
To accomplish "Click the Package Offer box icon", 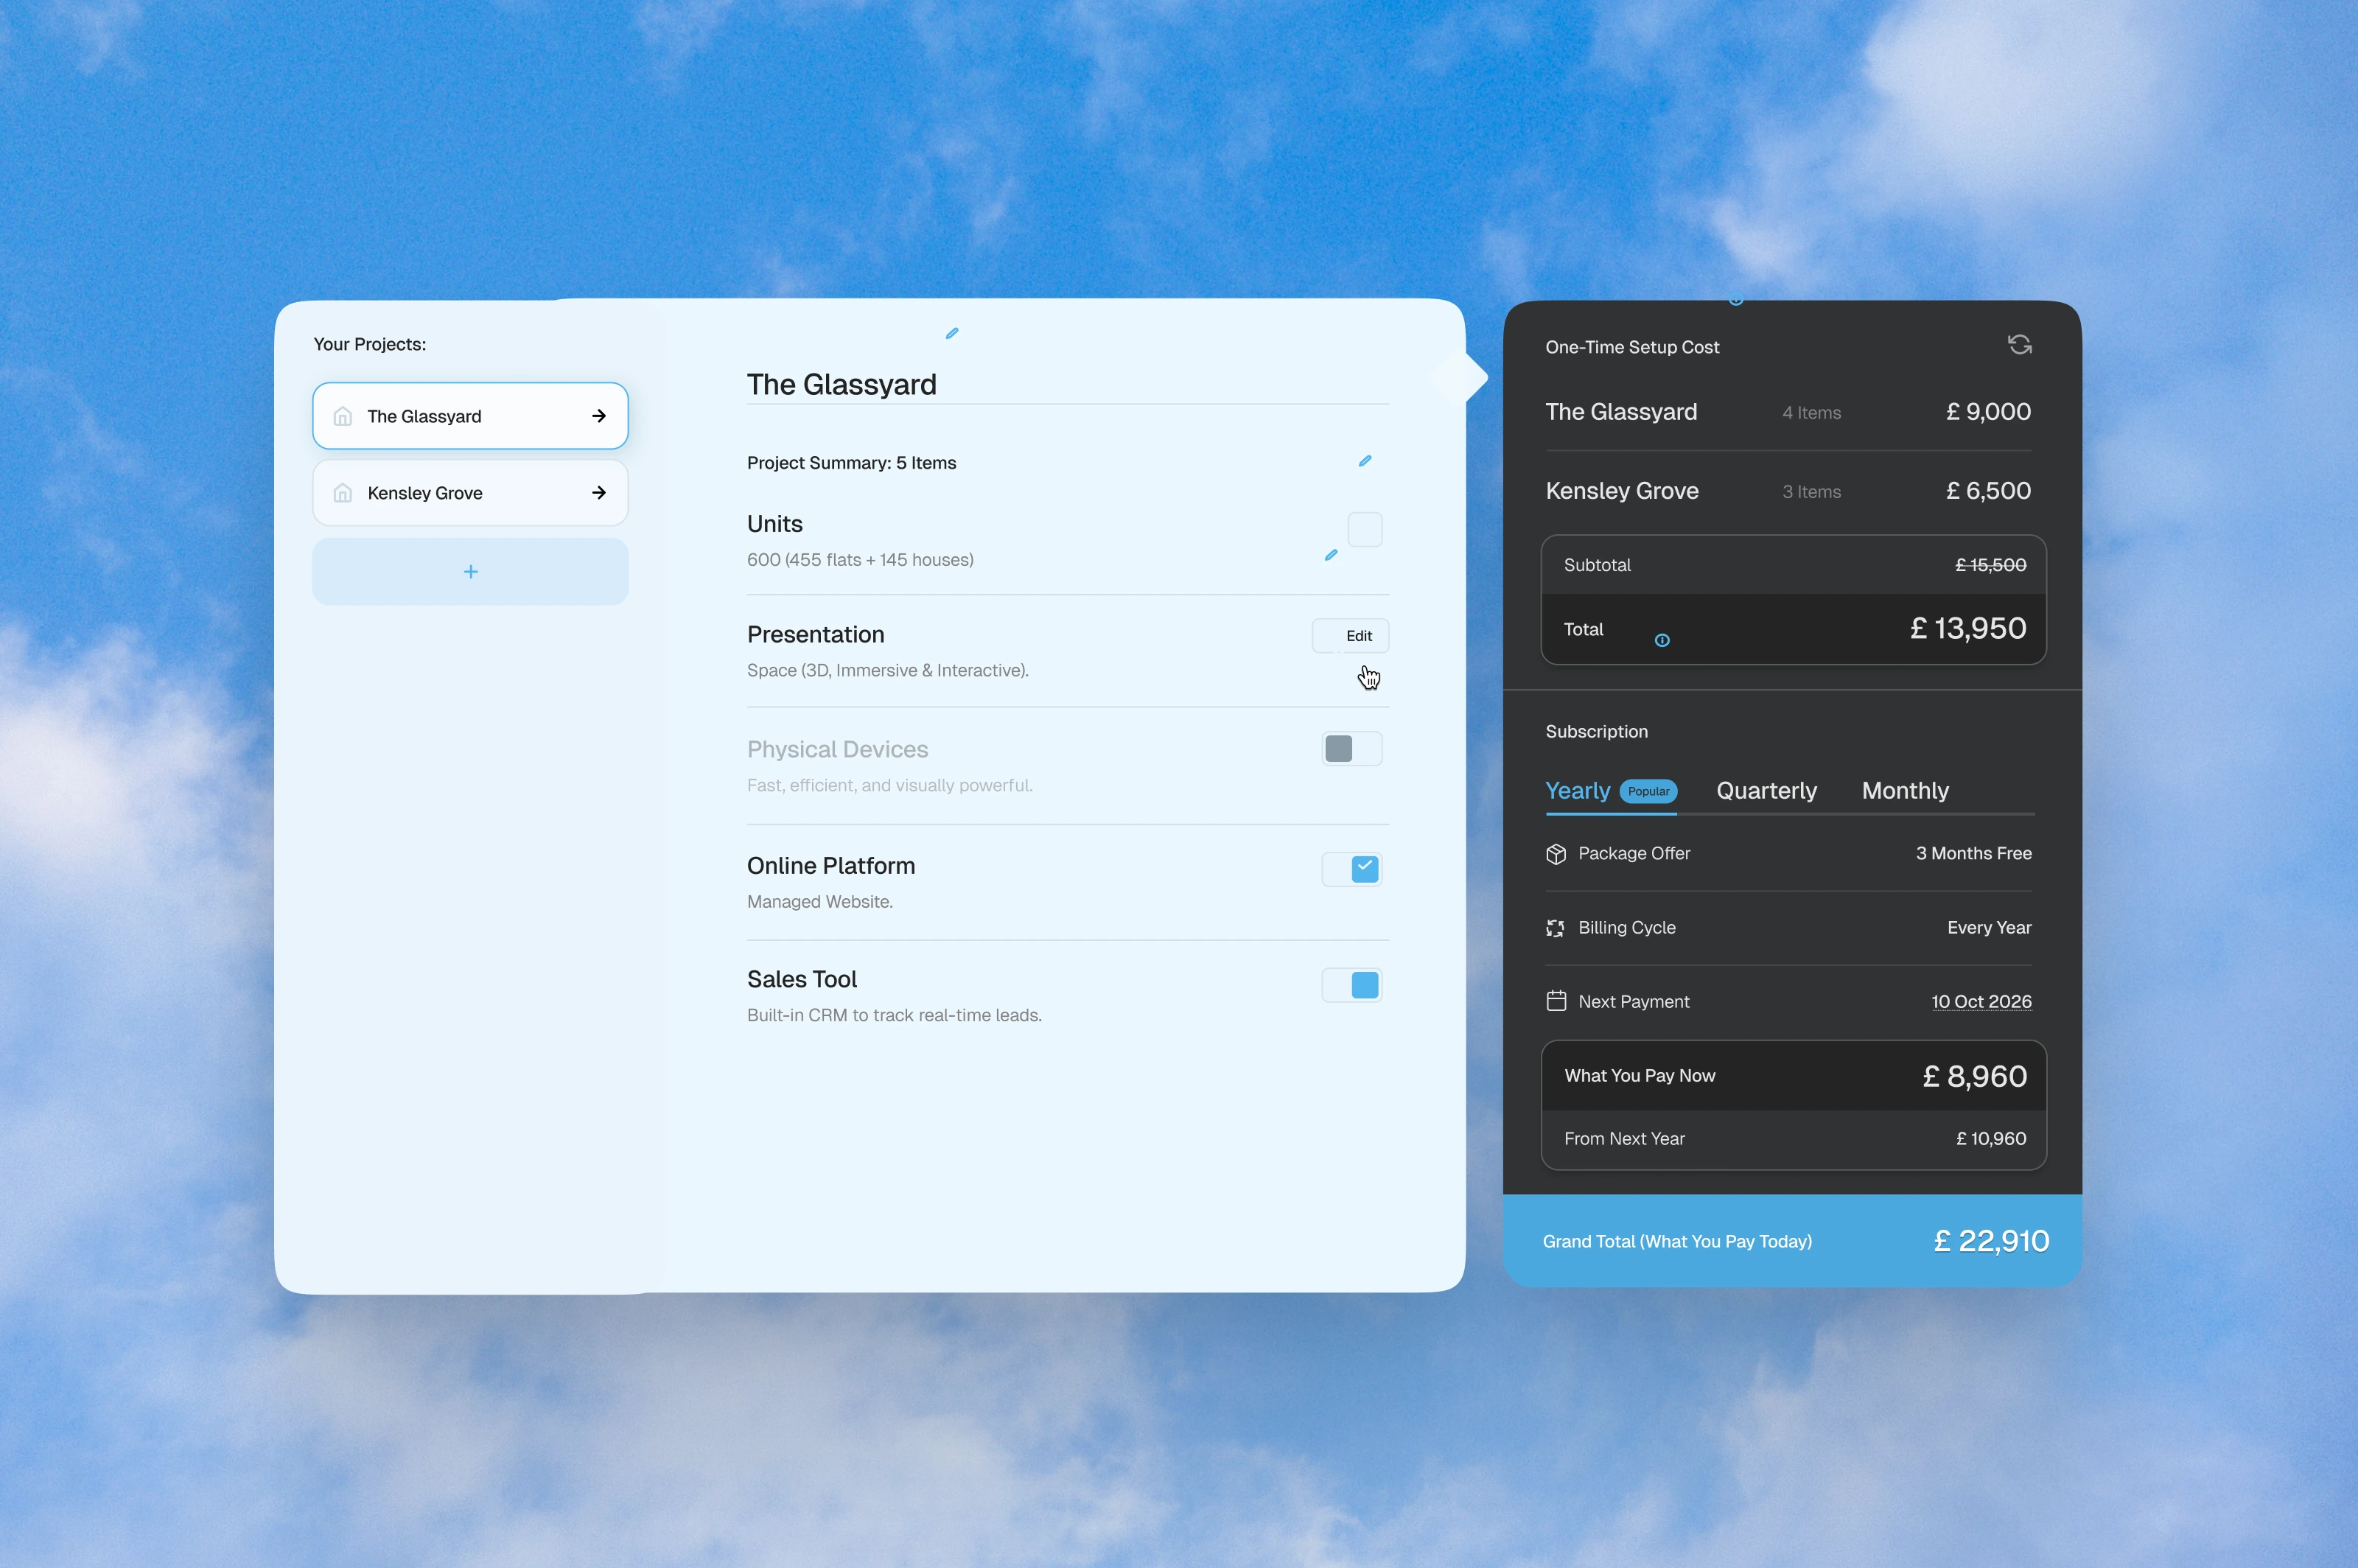I will coord(1556,854).
